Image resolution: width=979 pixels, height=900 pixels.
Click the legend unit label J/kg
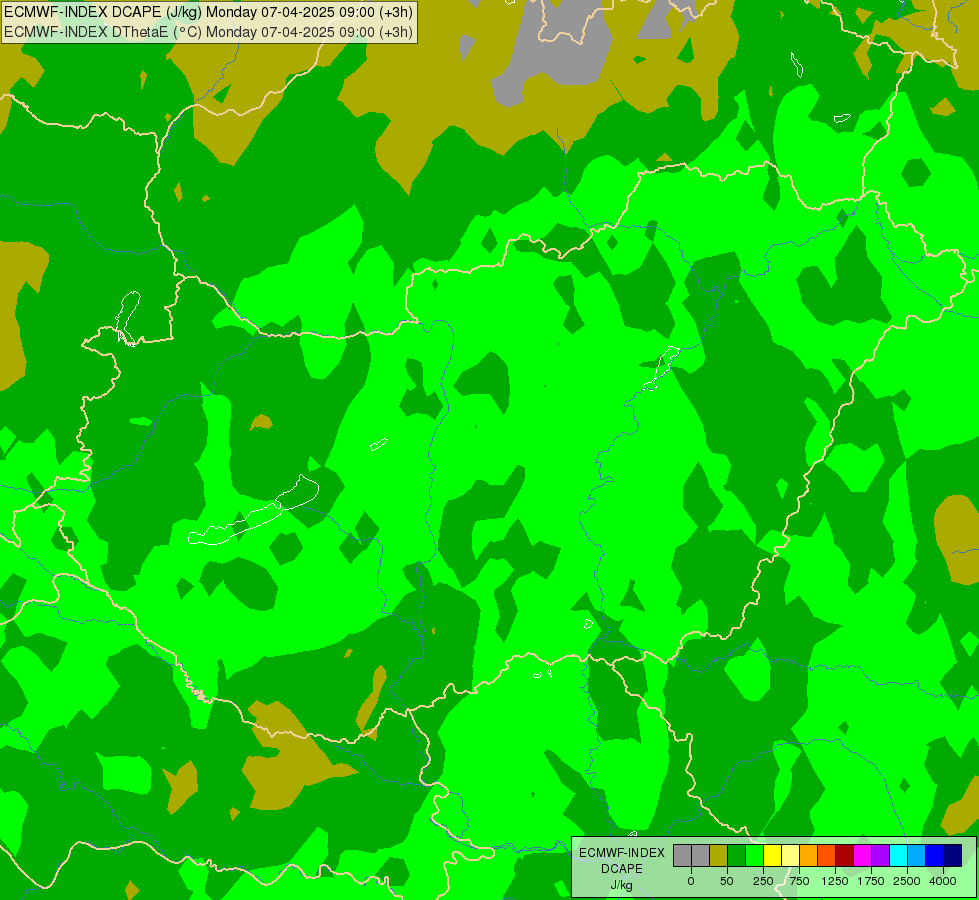click(x=622, y=886)
